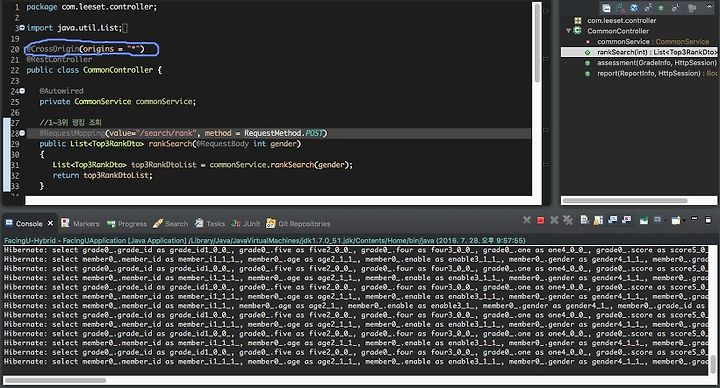This screenshot has width=720, height=388.
Task: Click the Open Console icon
Action: pyautogui.click(x=676, y=220)
